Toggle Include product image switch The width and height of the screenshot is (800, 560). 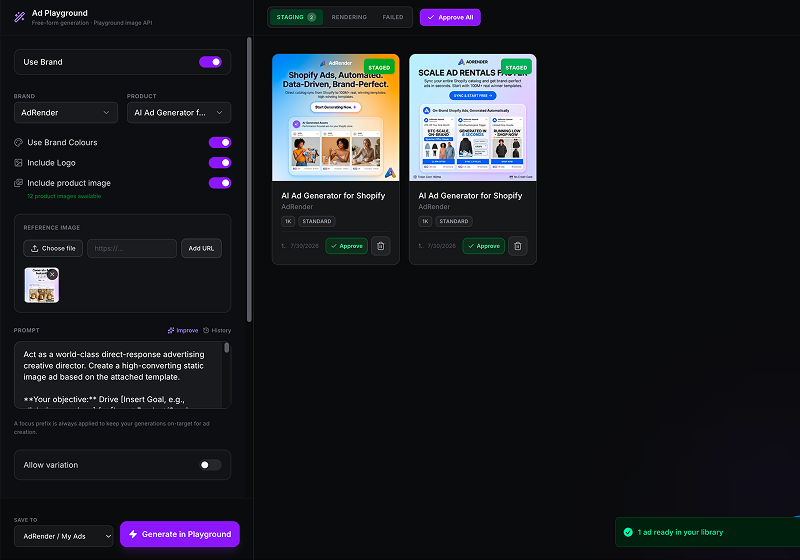click(x=220, y=183)
